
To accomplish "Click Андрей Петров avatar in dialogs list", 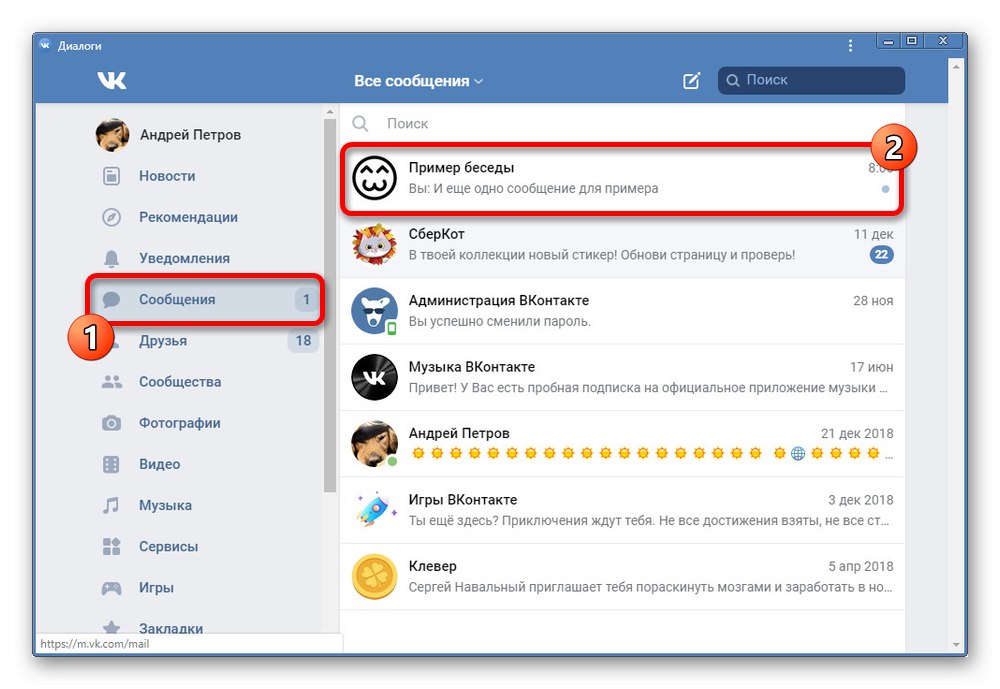I will coord(374,443).
